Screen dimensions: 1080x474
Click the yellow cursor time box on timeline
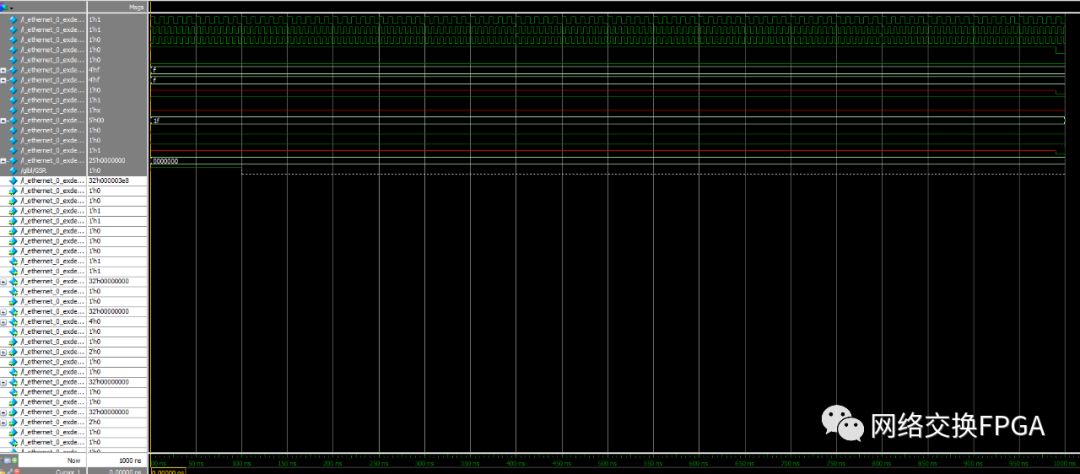(167, 471)
